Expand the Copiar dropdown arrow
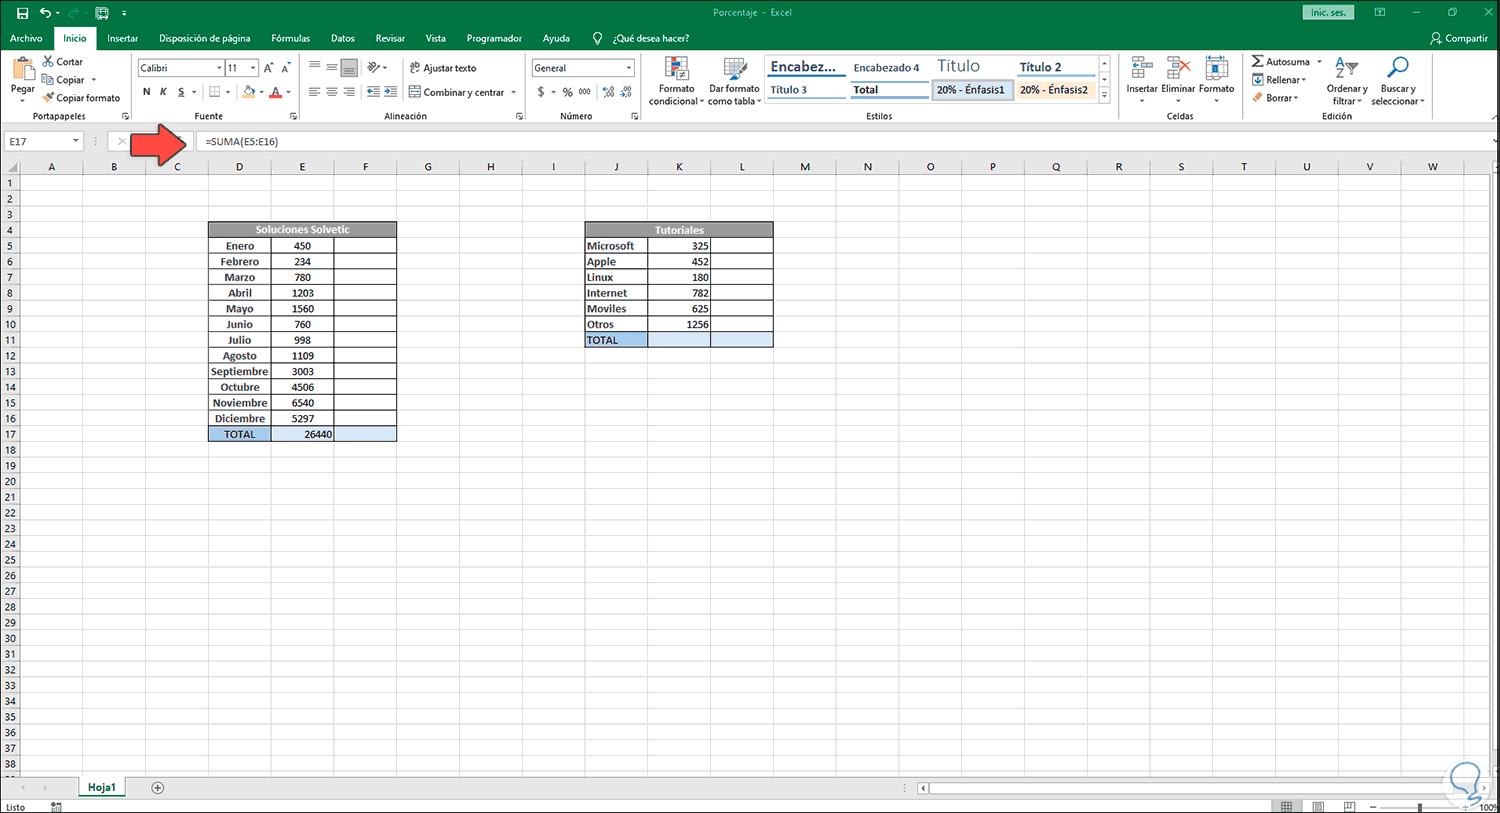Viewport: 1500px width, 813px height. tap(94, 80)
